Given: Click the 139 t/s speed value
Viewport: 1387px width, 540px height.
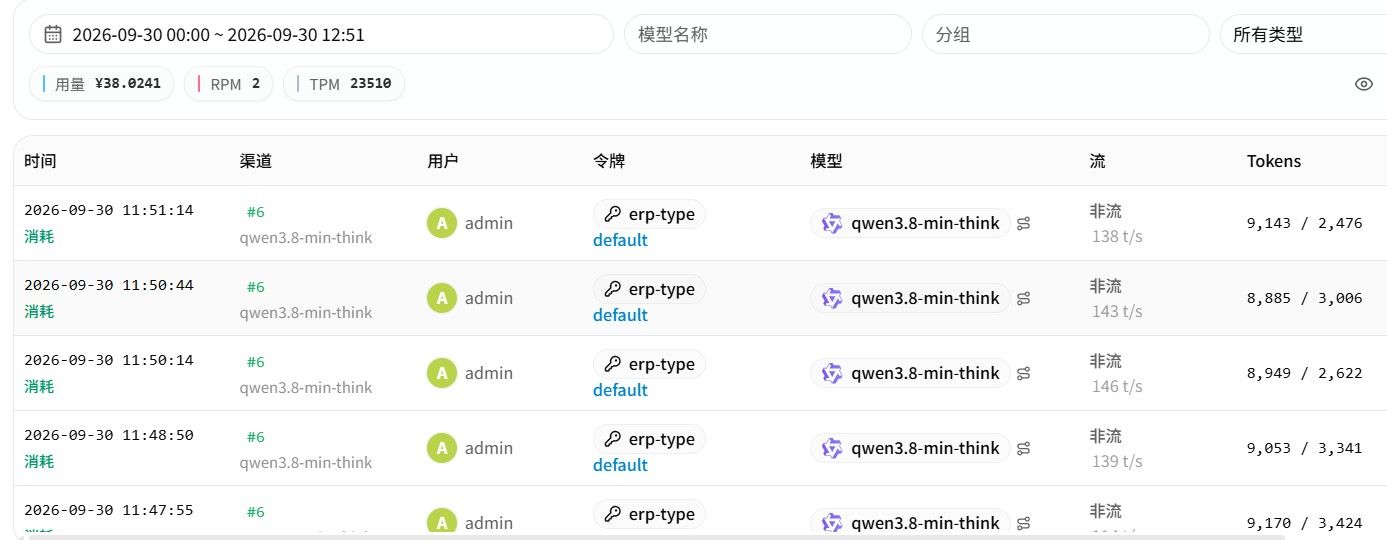Looking at the screenshot, I should point(1117,462).
